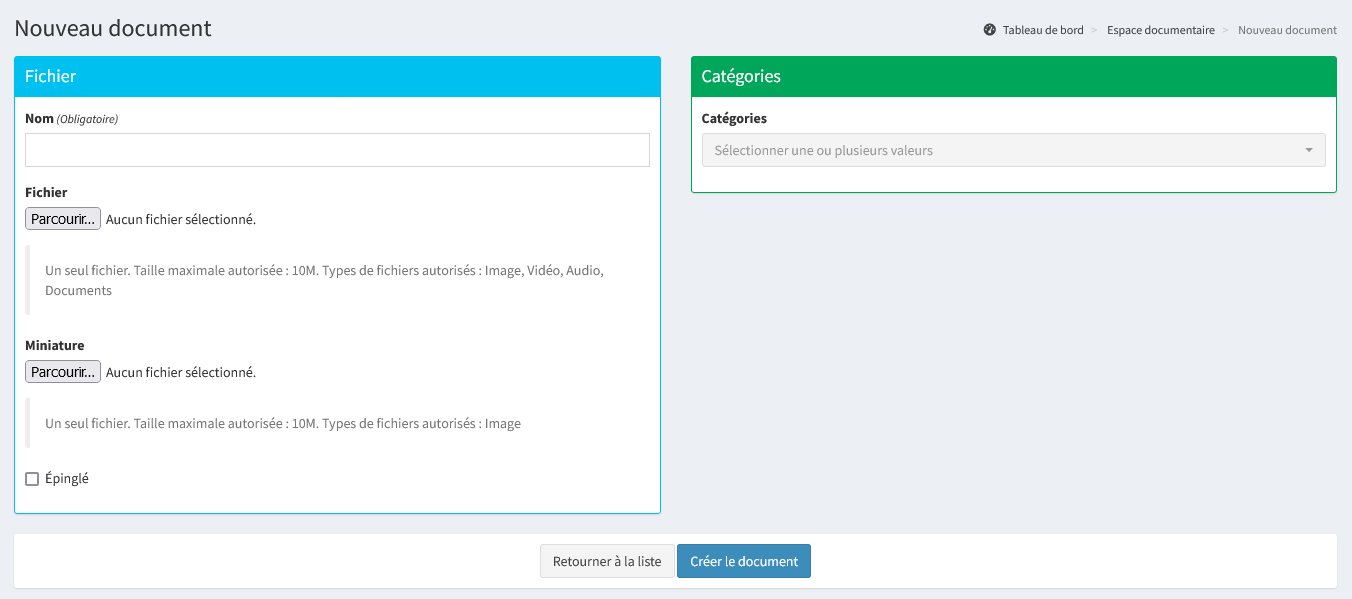
Task: Click the Épinglé checkbox label text
Action: (67, 479)
